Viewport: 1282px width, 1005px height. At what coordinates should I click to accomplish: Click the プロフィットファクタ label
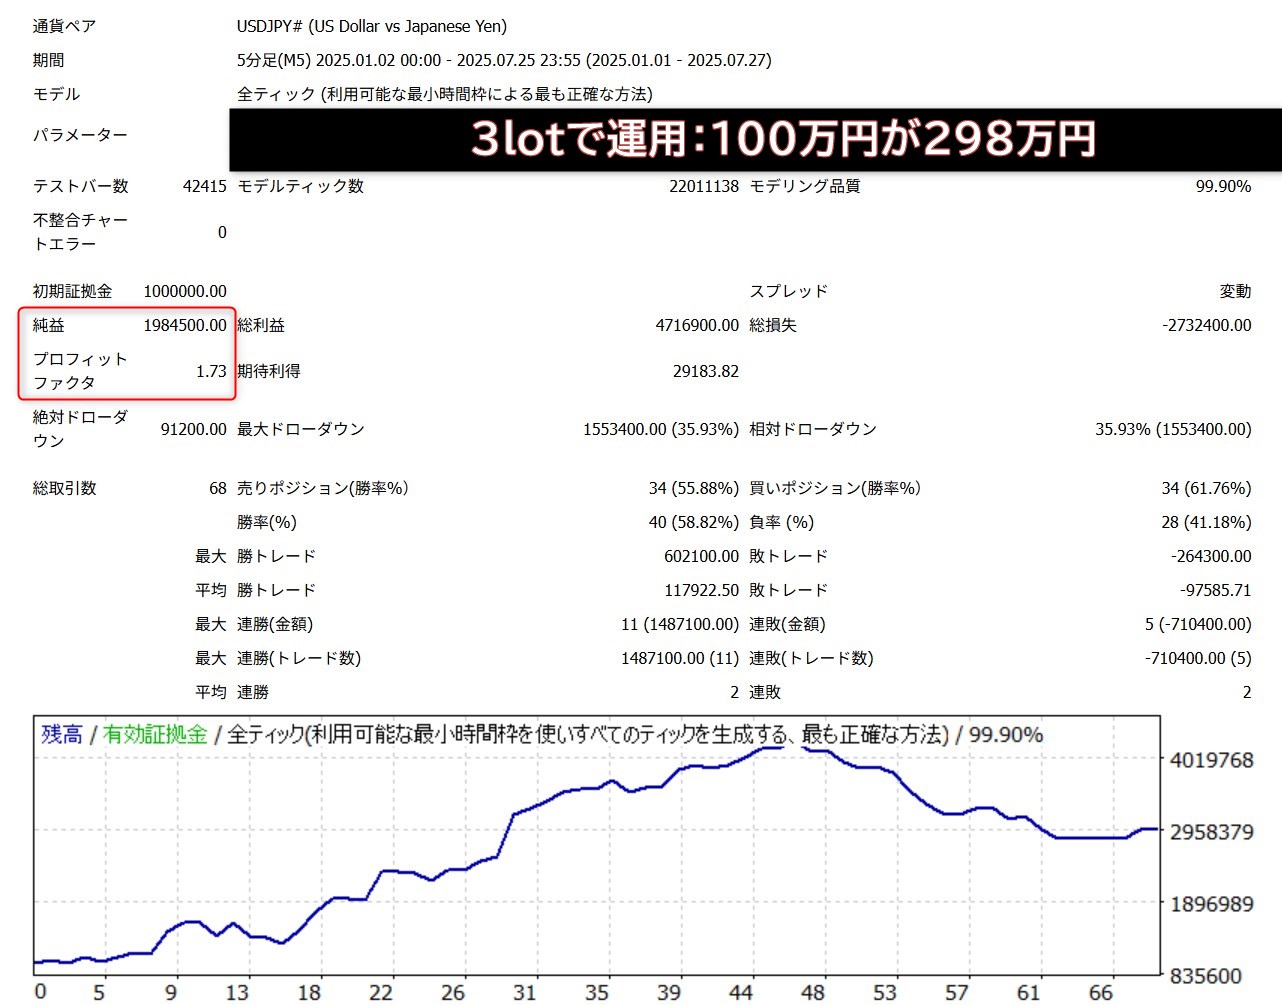coord(80,371)
